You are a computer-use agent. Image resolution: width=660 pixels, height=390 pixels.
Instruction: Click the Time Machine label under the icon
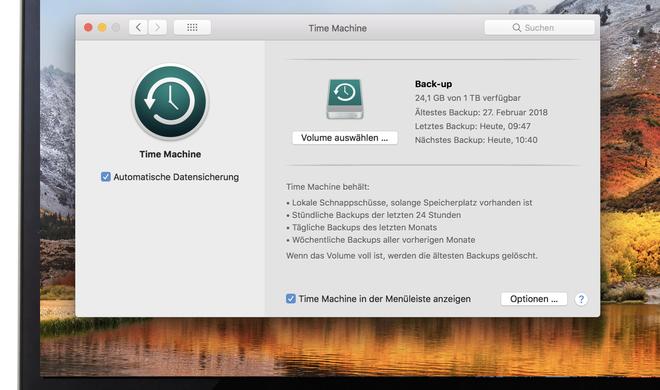click(x=170, y=154)
